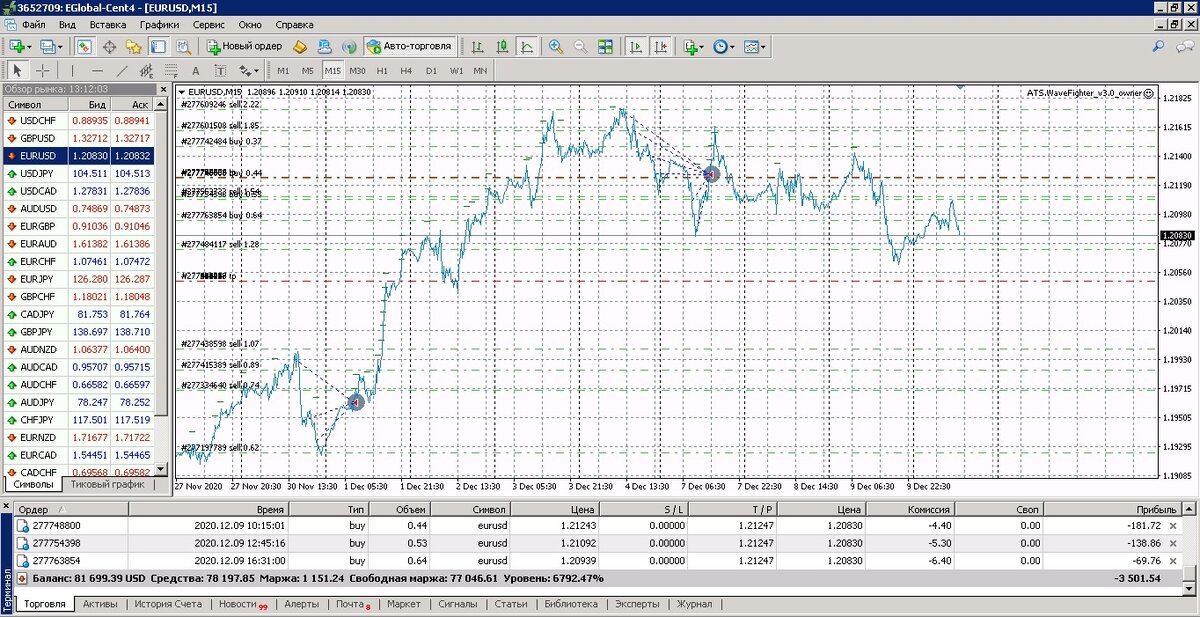Click the Signals broadcast icon

(349, 46)
